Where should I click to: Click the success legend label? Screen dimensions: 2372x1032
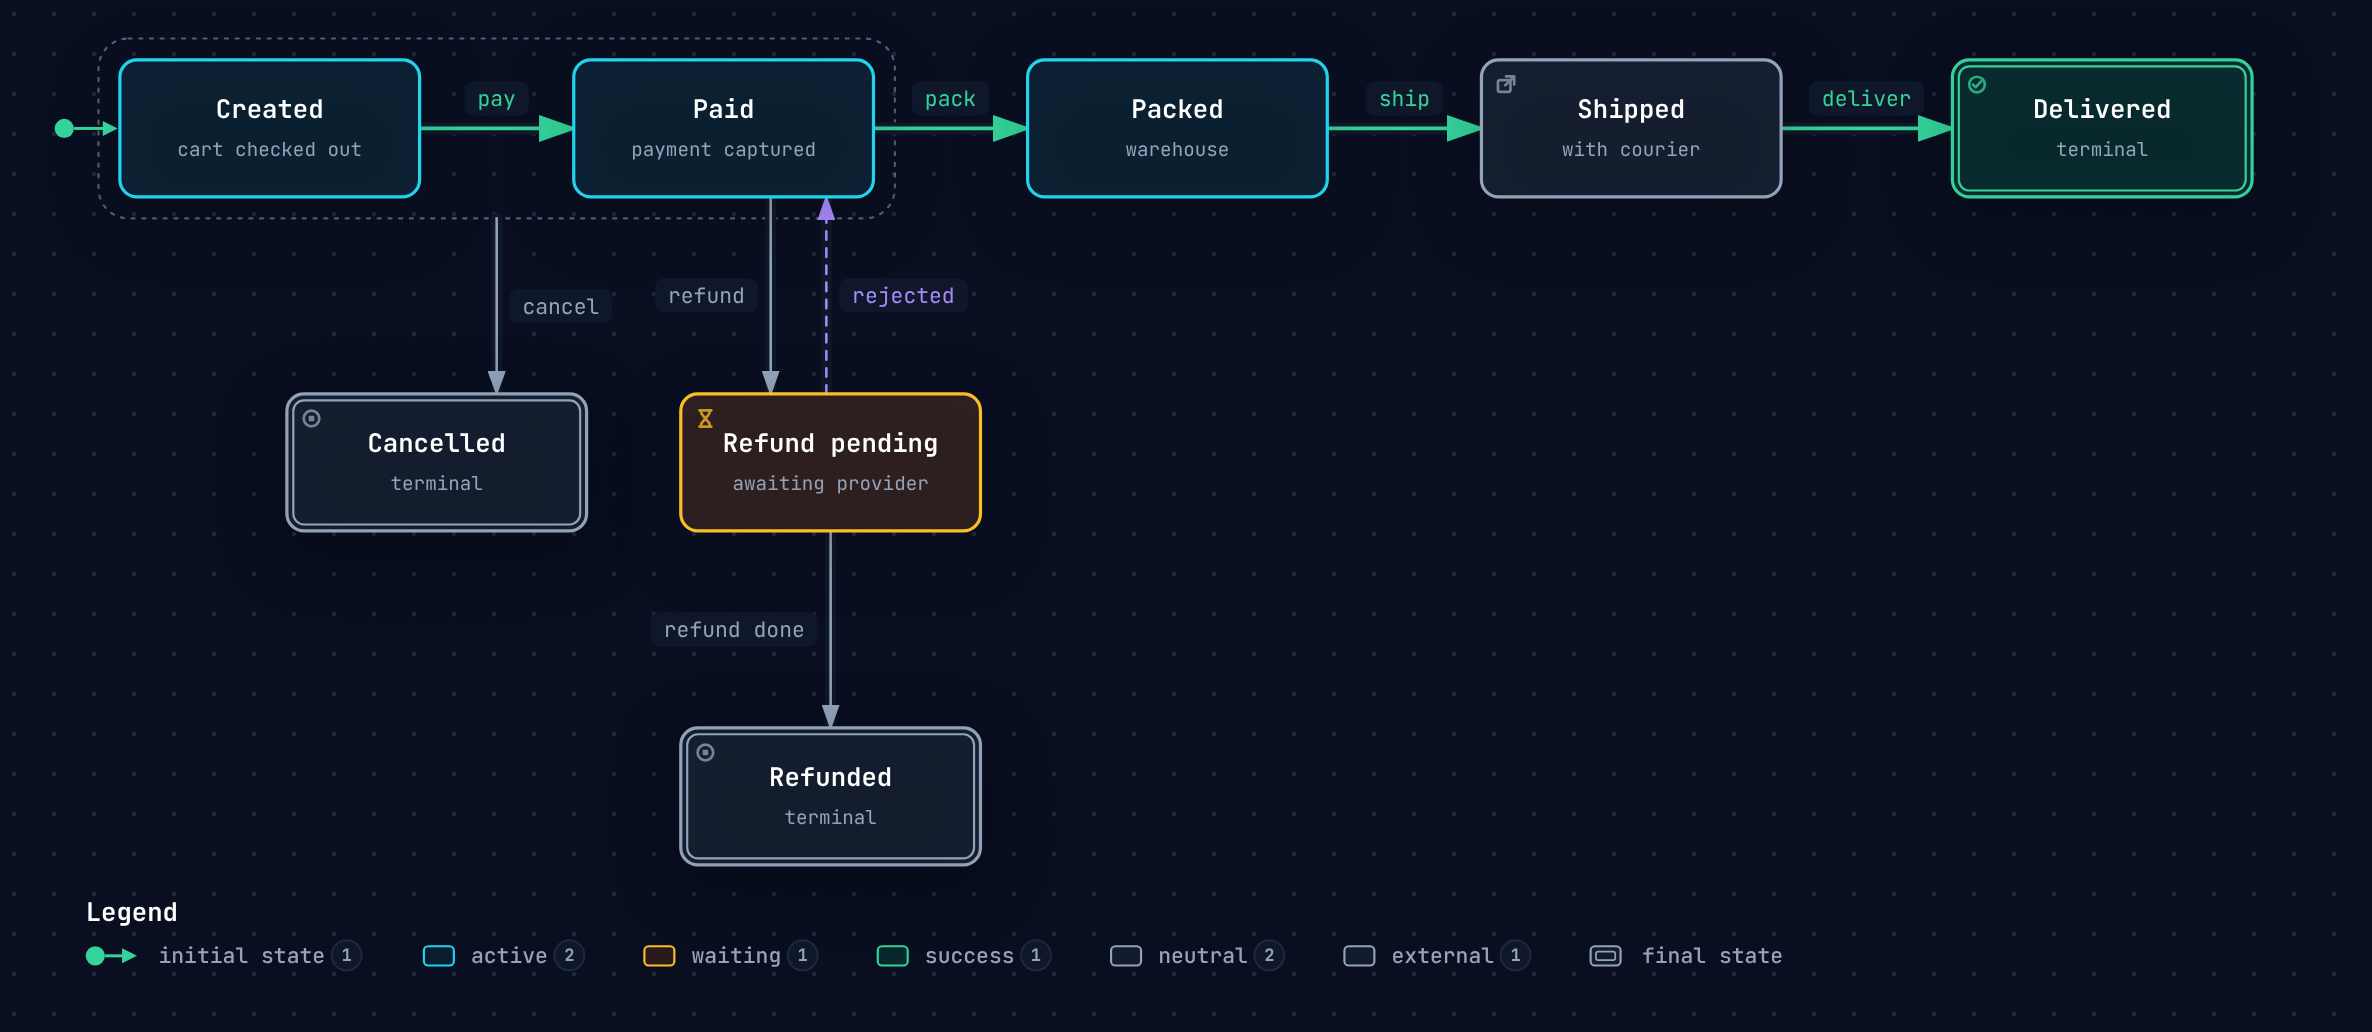[969, 956]
